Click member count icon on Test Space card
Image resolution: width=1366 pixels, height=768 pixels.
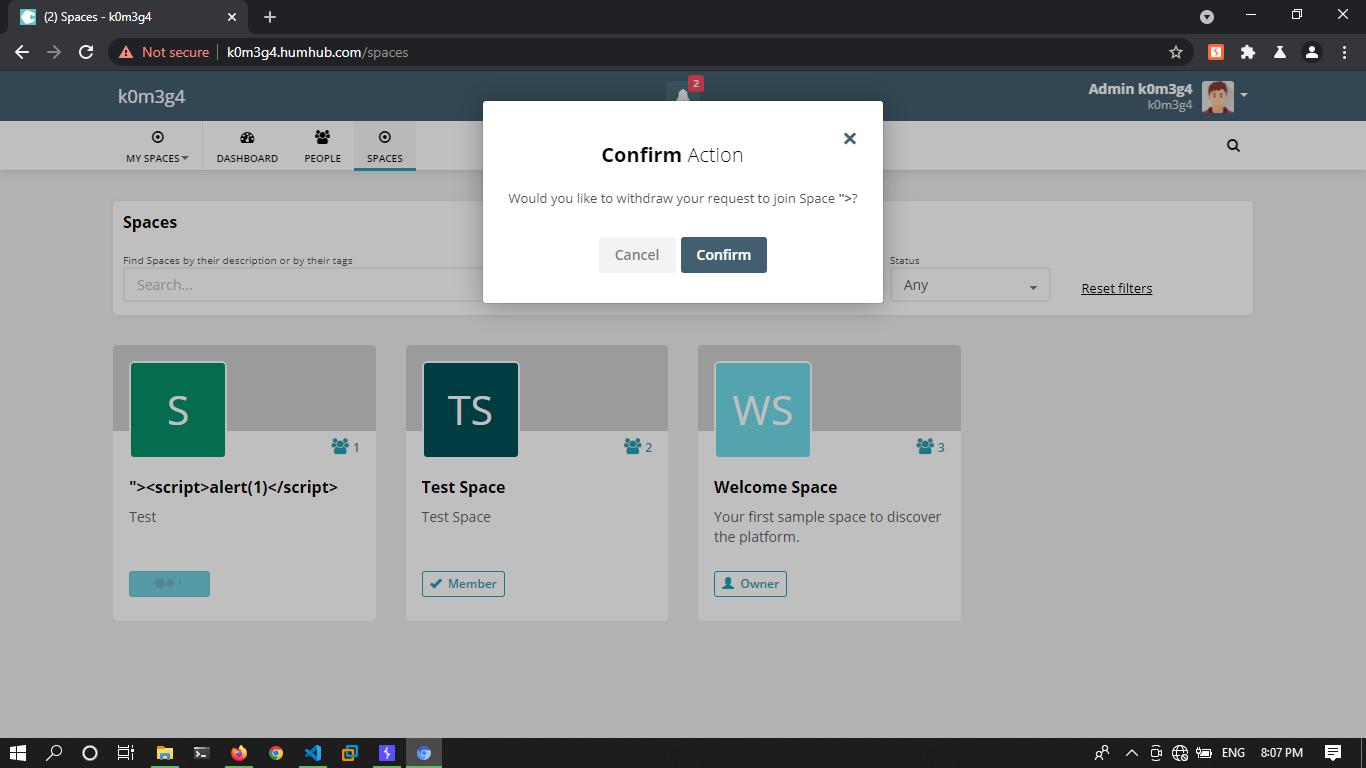(632, 446)
